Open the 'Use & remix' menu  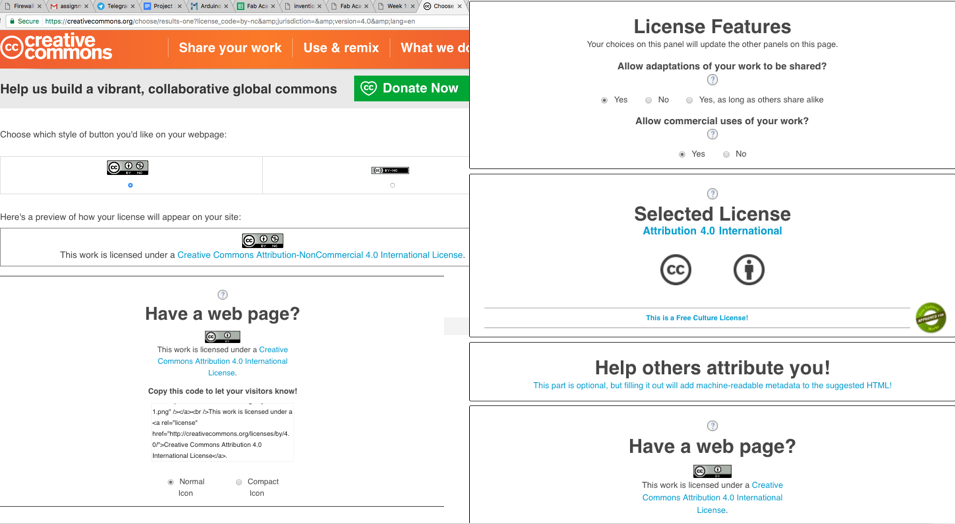point(341,48)
